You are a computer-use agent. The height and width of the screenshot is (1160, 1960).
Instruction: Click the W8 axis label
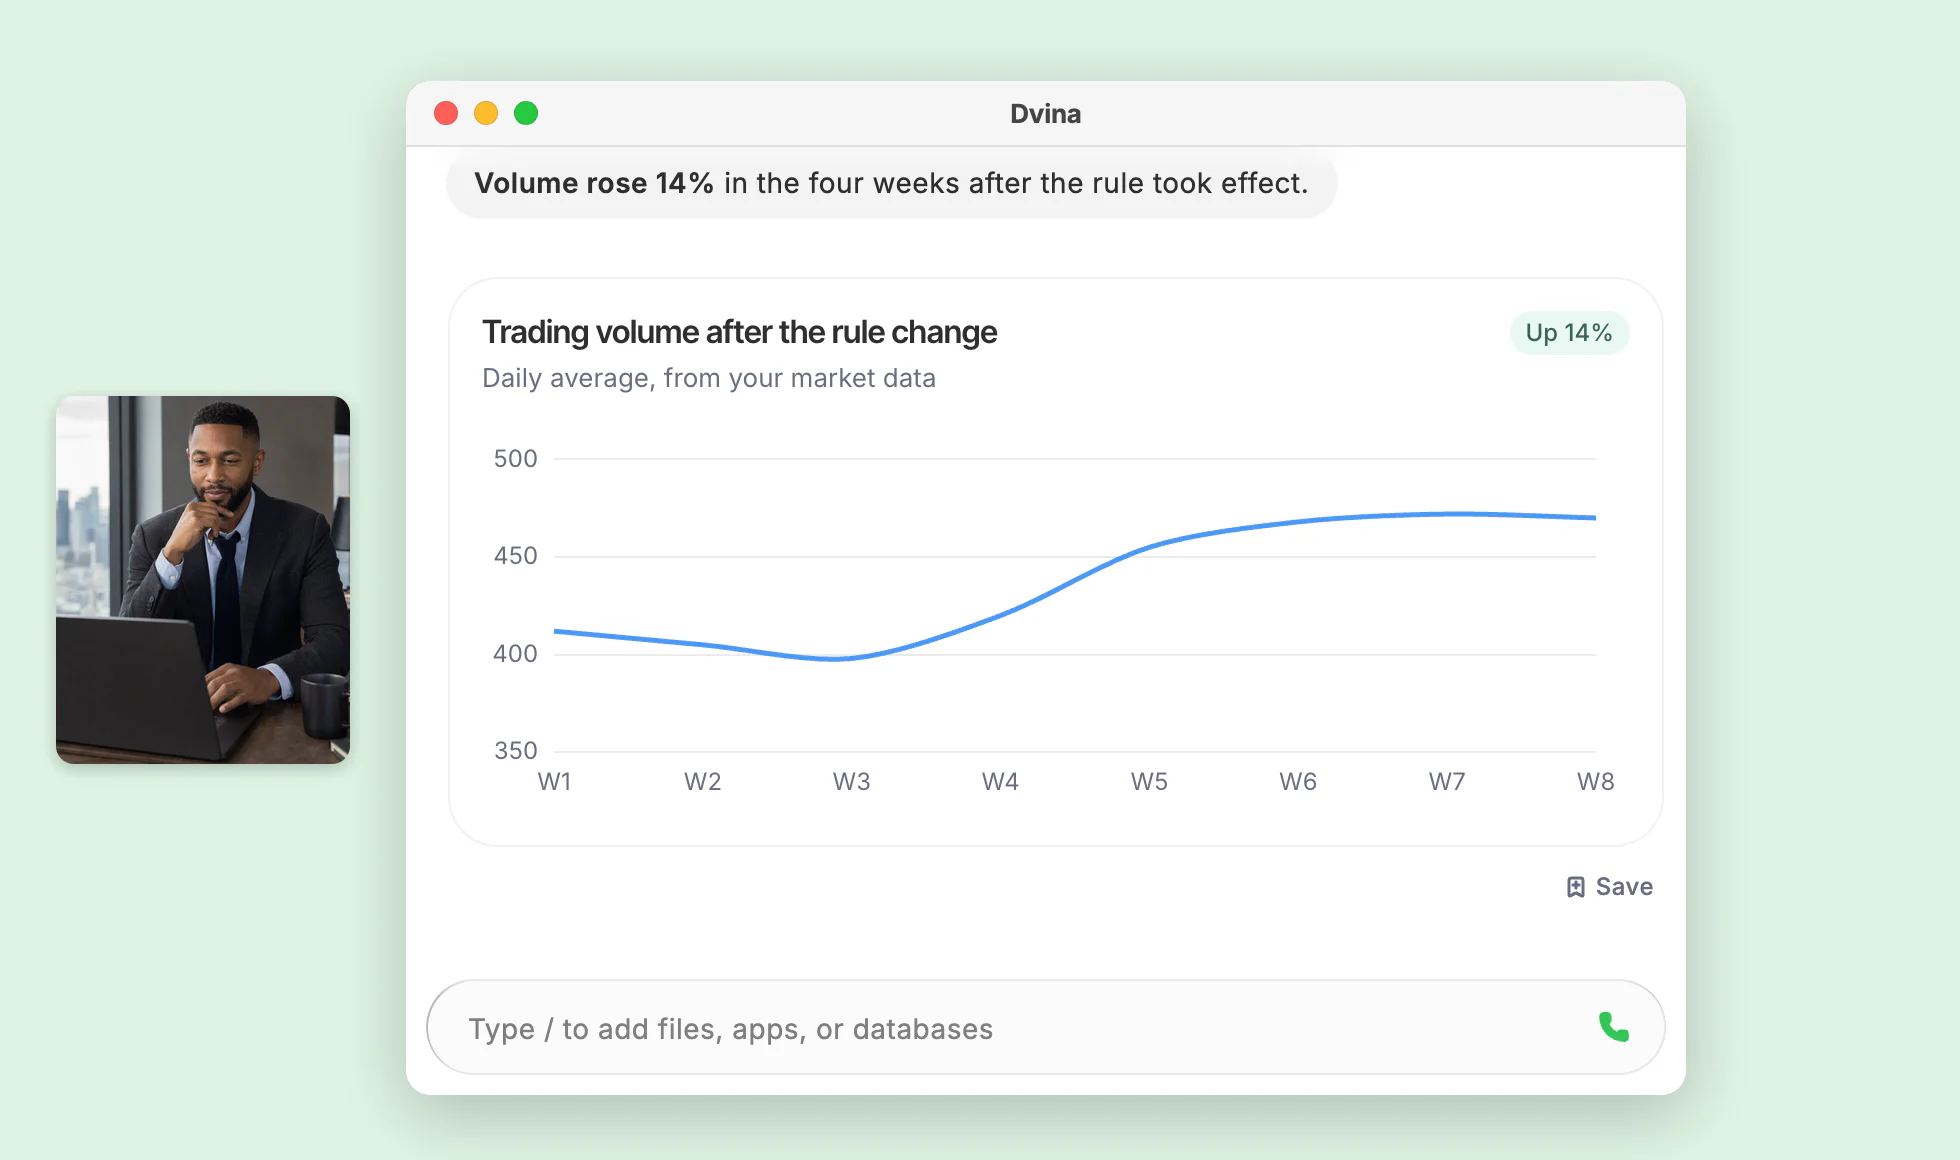1596,782
